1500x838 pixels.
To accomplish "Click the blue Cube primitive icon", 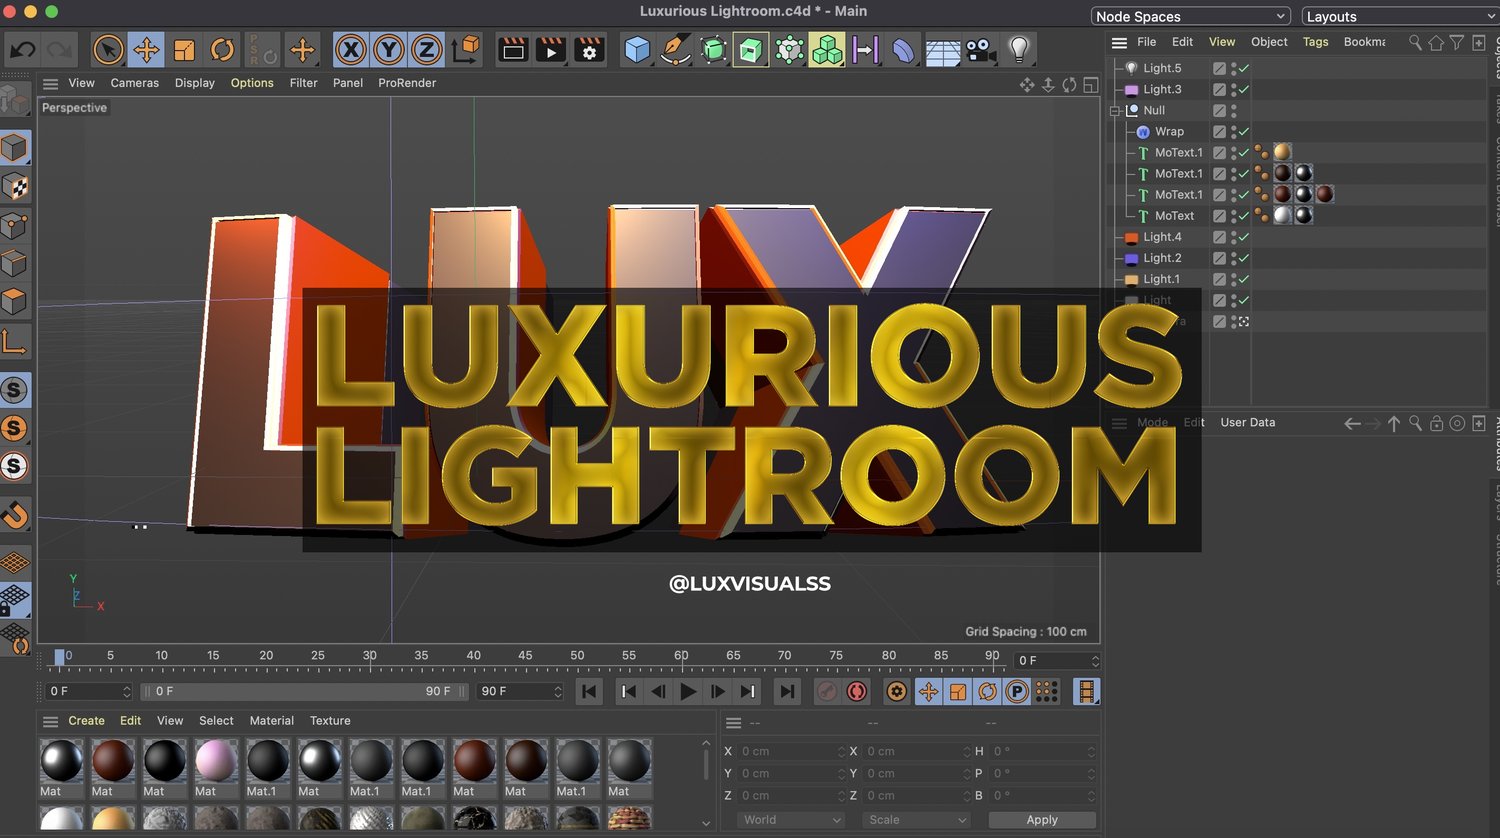I will click(x=637, y=50).
